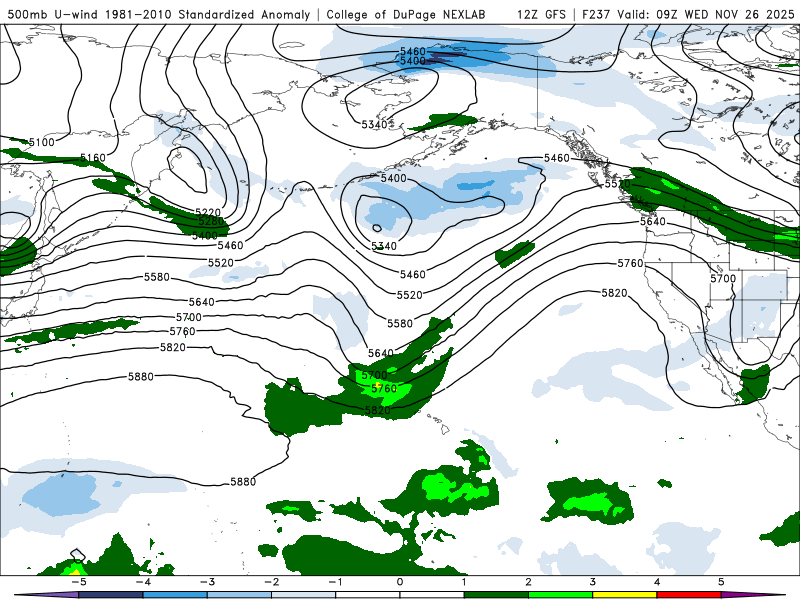Click the 0 value on color scale
The image size is (800, 600).
tap(399, 582)
